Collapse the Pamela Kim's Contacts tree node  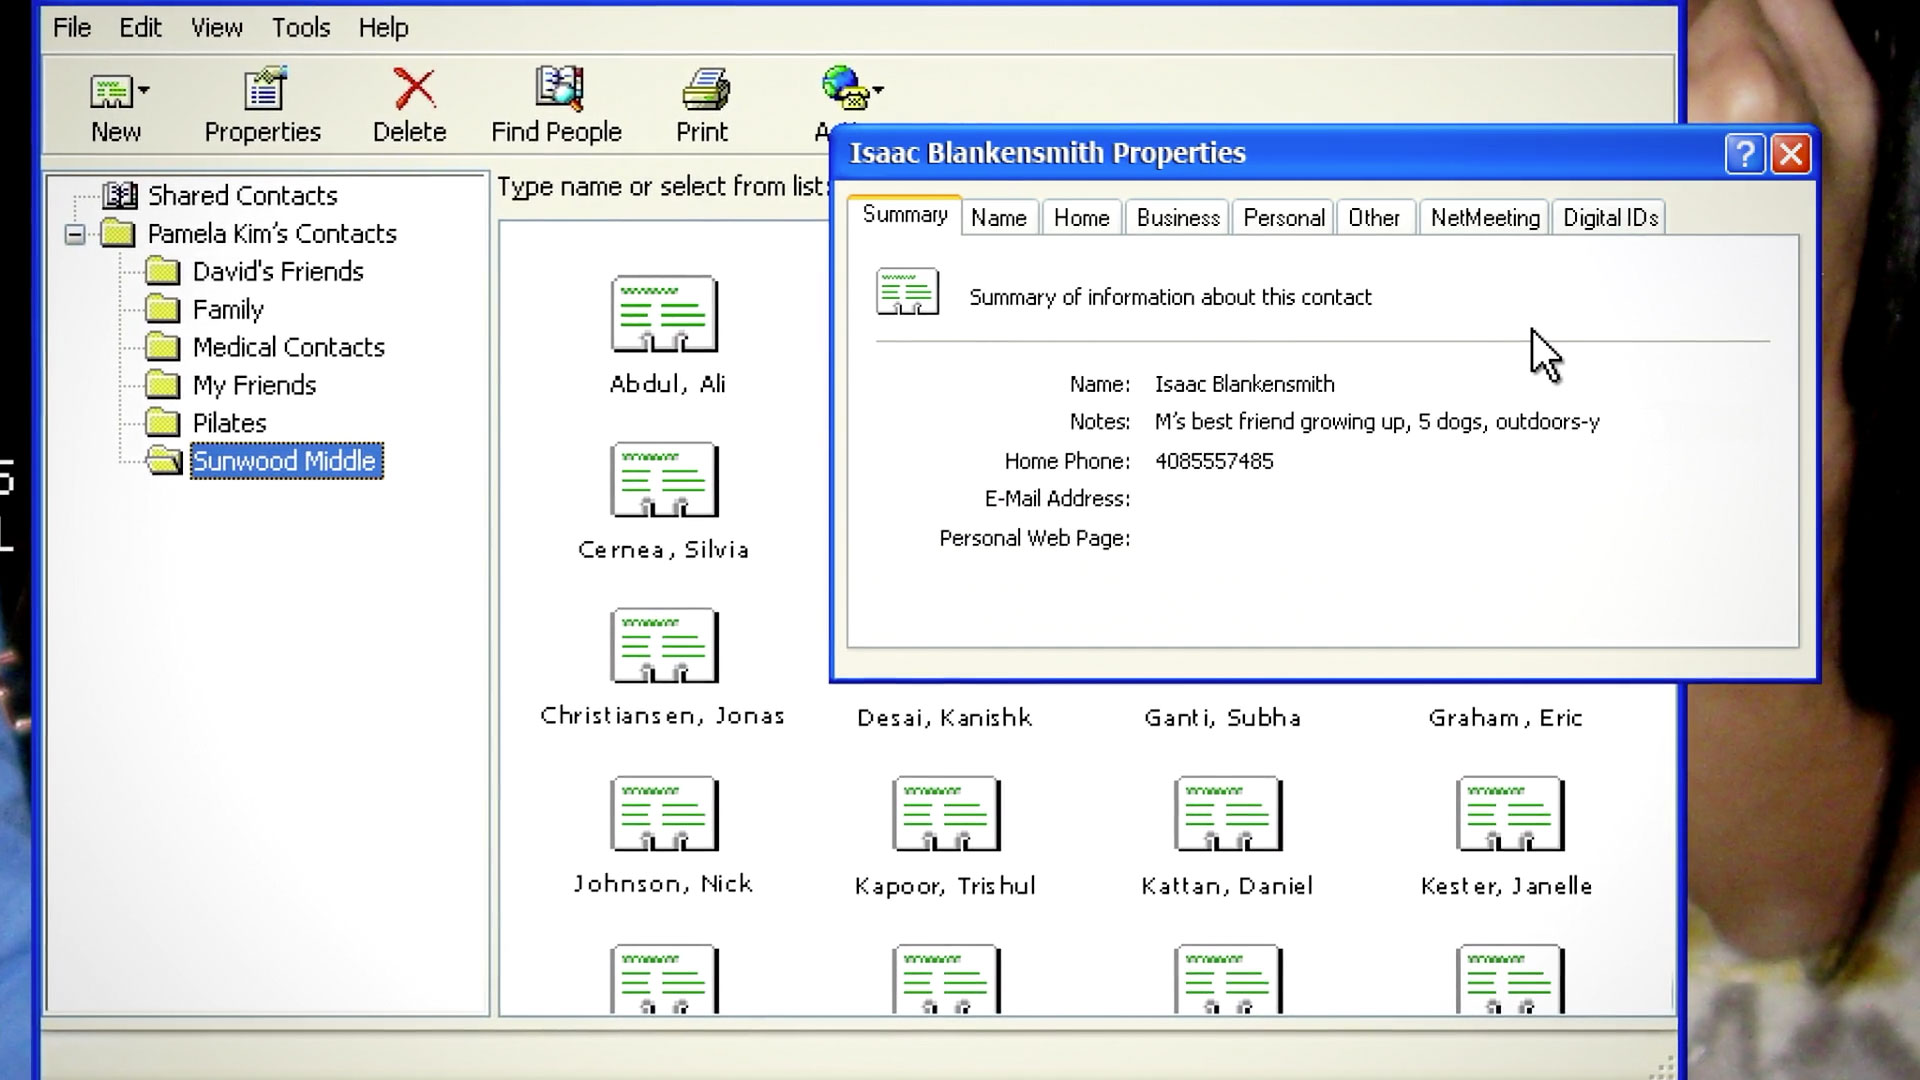point(75,235)
